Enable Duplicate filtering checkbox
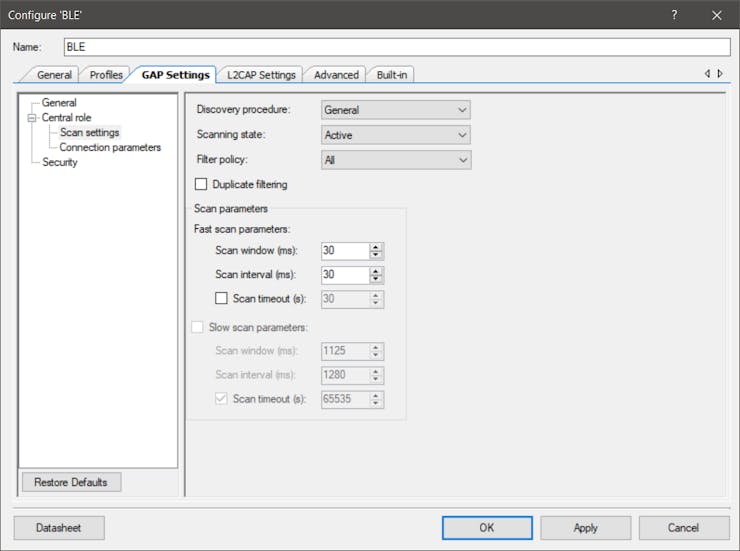 [201, 184]
